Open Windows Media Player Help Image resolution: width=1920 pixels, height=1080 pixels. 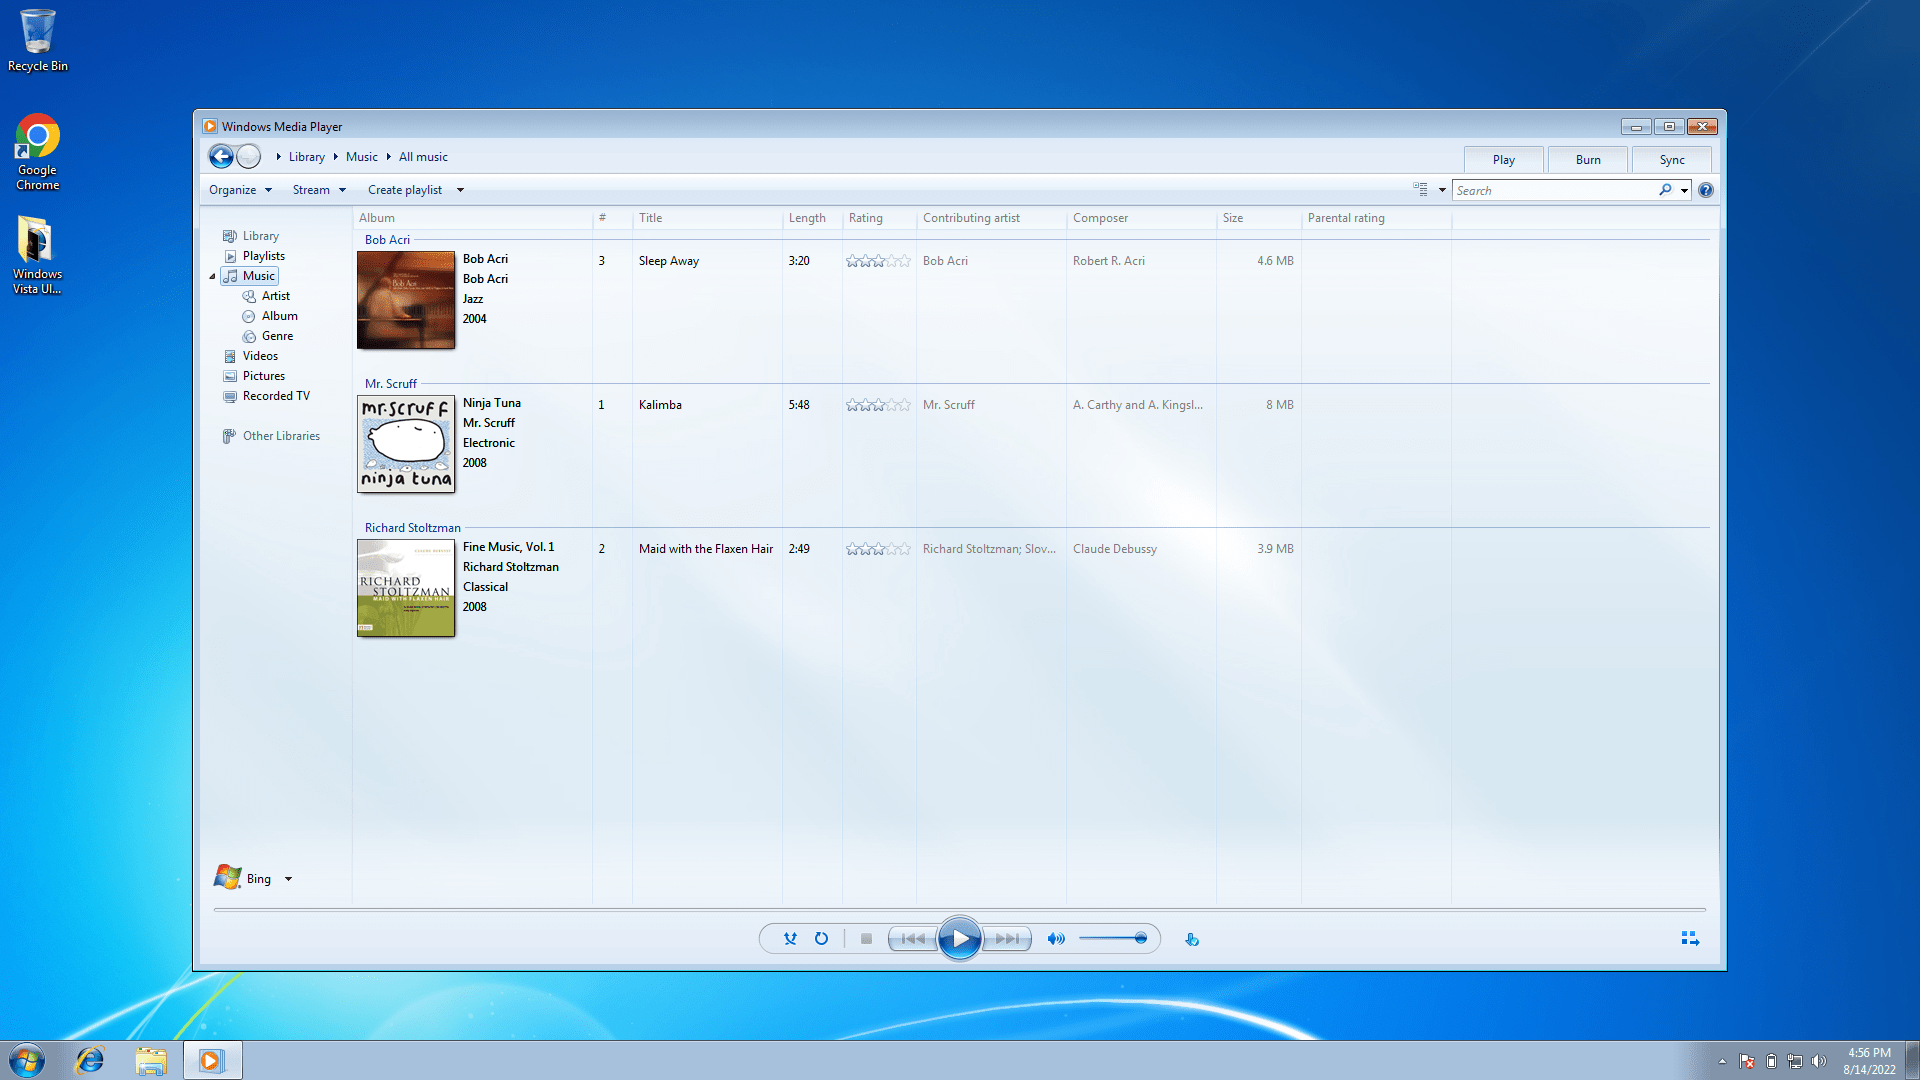click(1705, 189)
